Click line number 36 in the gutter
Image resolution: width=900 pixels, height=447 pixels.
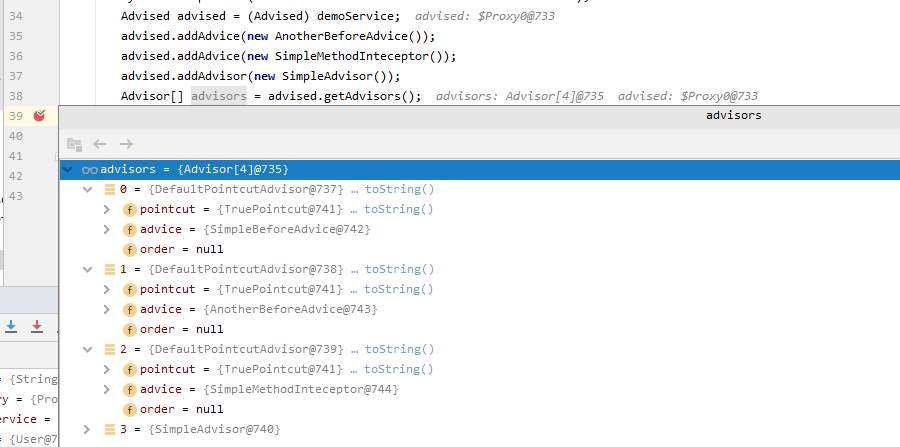click(15, 56)
